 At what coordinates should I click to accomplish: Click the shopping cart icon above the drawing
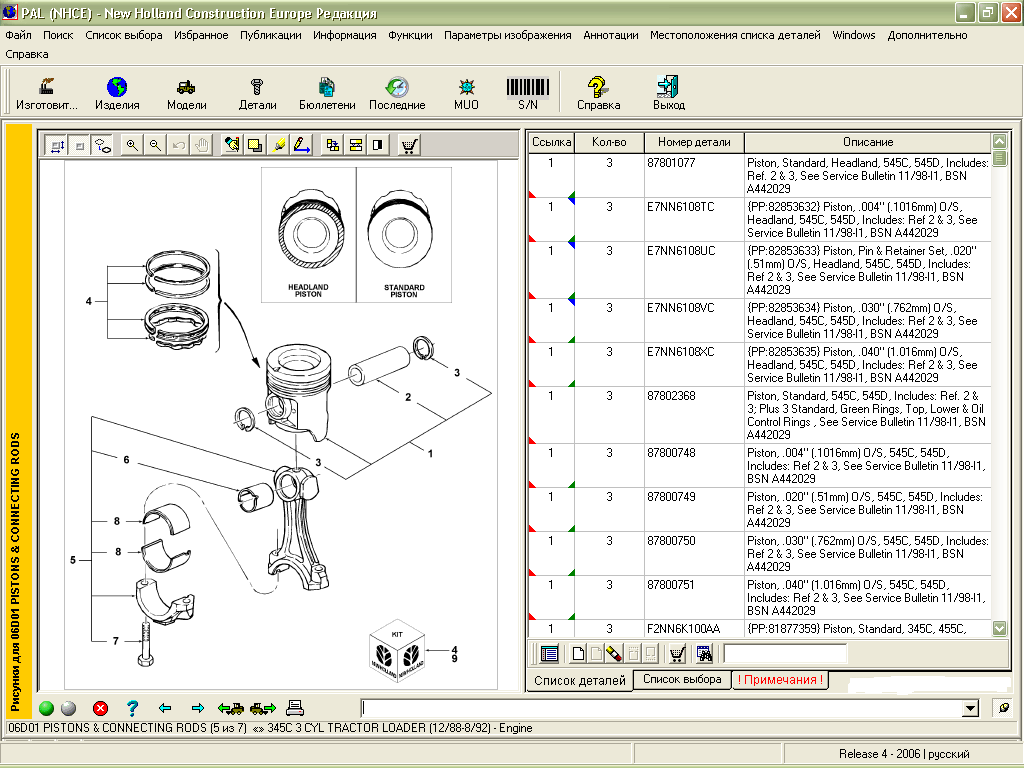pos(409,145)
